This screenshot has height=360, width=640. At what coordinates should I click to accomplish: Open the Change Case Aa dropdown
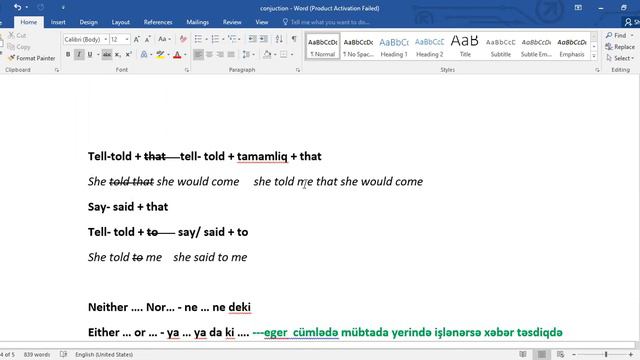pos(164,39)
